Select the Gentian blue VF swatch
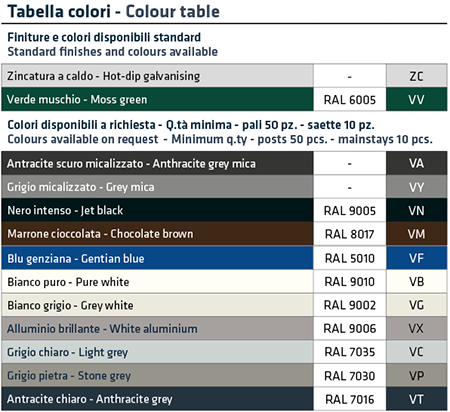This screenshot has height=412, width=450. click(x=416, y=258)
